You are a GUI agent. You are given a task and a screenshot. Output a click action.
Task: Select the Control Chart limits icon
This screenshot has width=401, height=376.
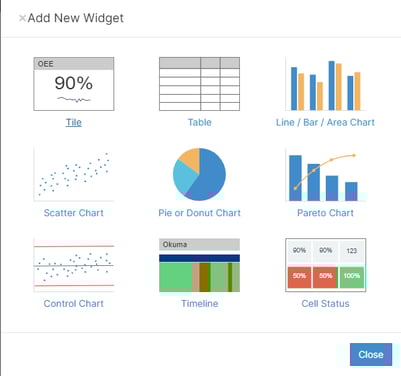[x=74, y=265]
